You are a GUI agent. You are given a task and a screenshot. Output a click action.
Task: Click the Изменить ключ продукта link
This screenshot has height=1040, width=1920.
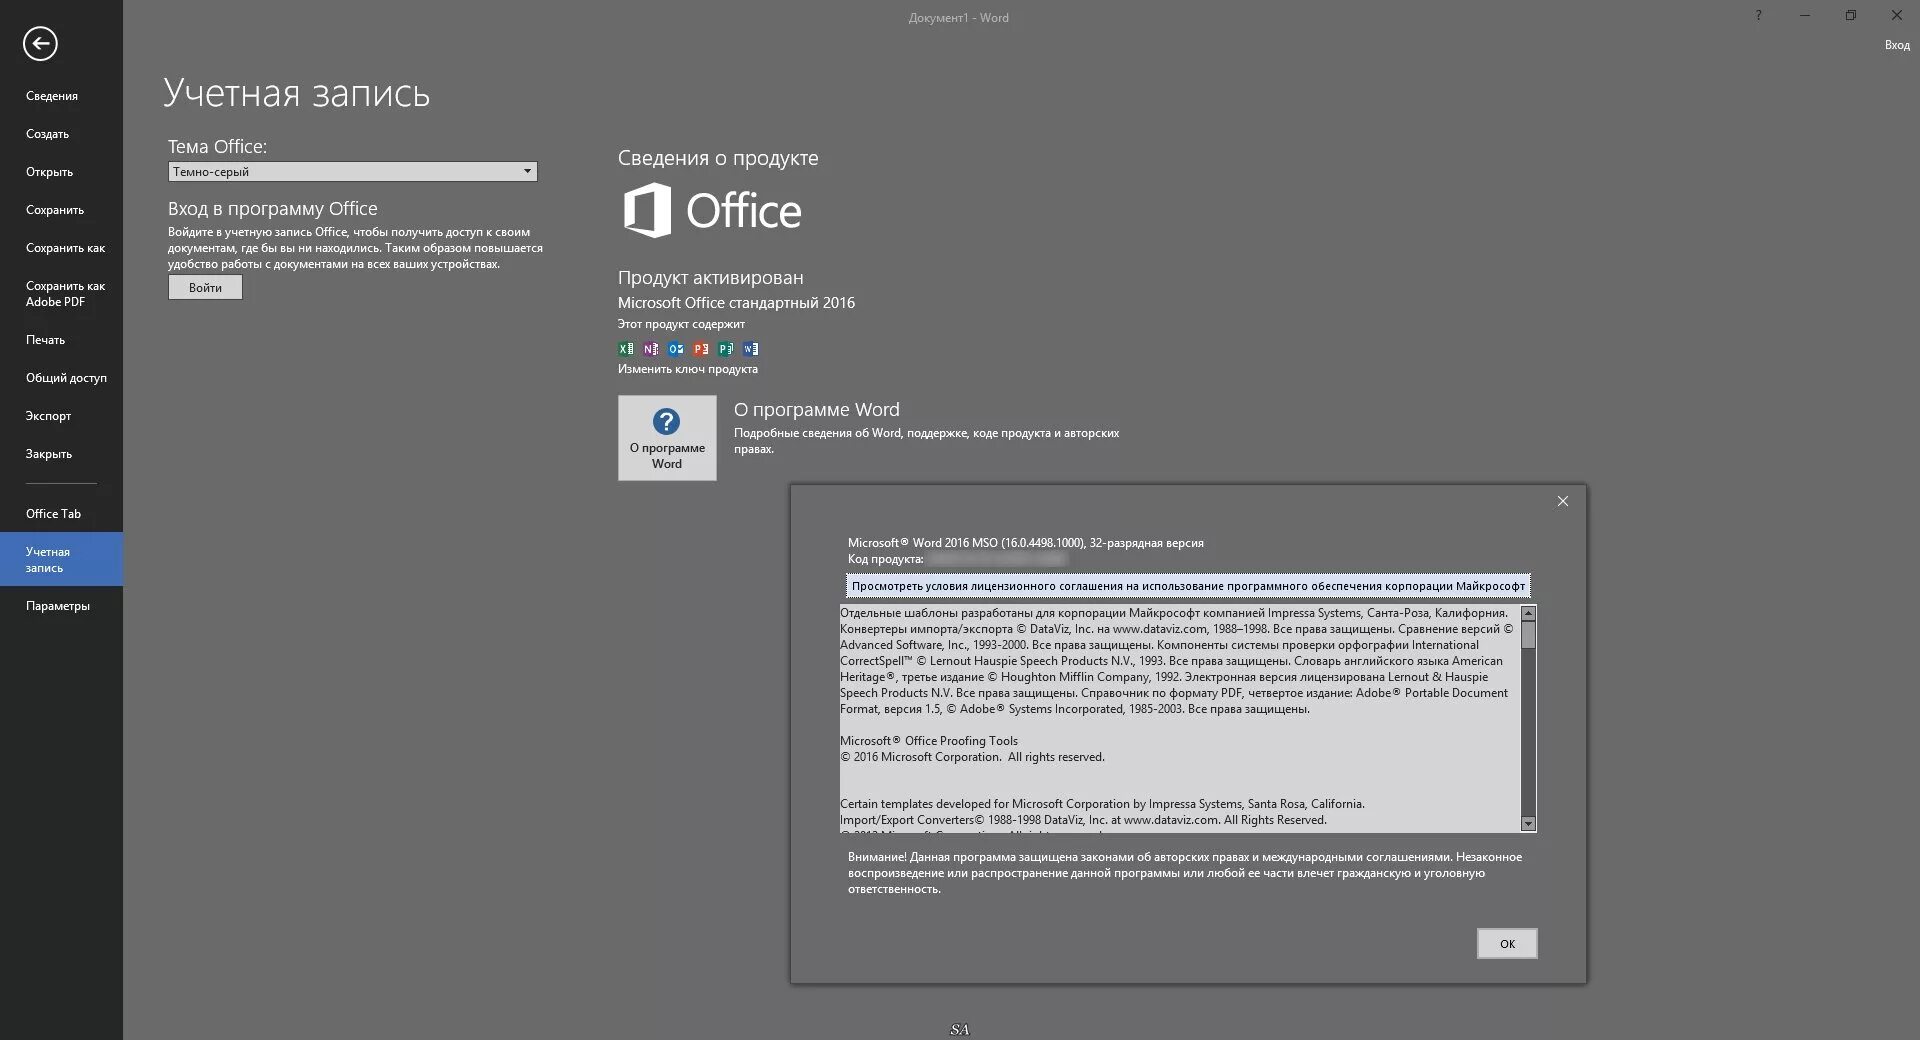pos(688,369)
